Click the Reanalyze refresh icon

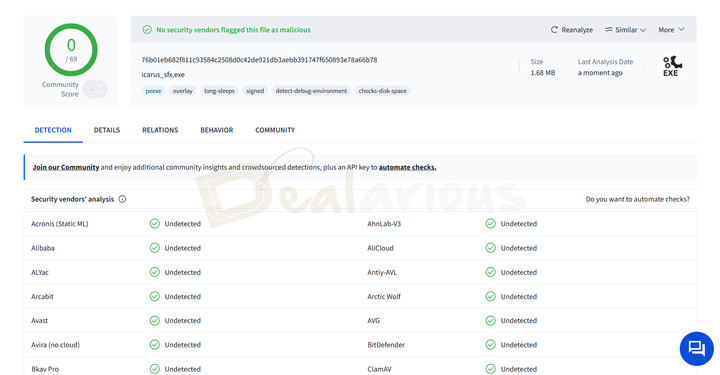click(x=554, y=29)
